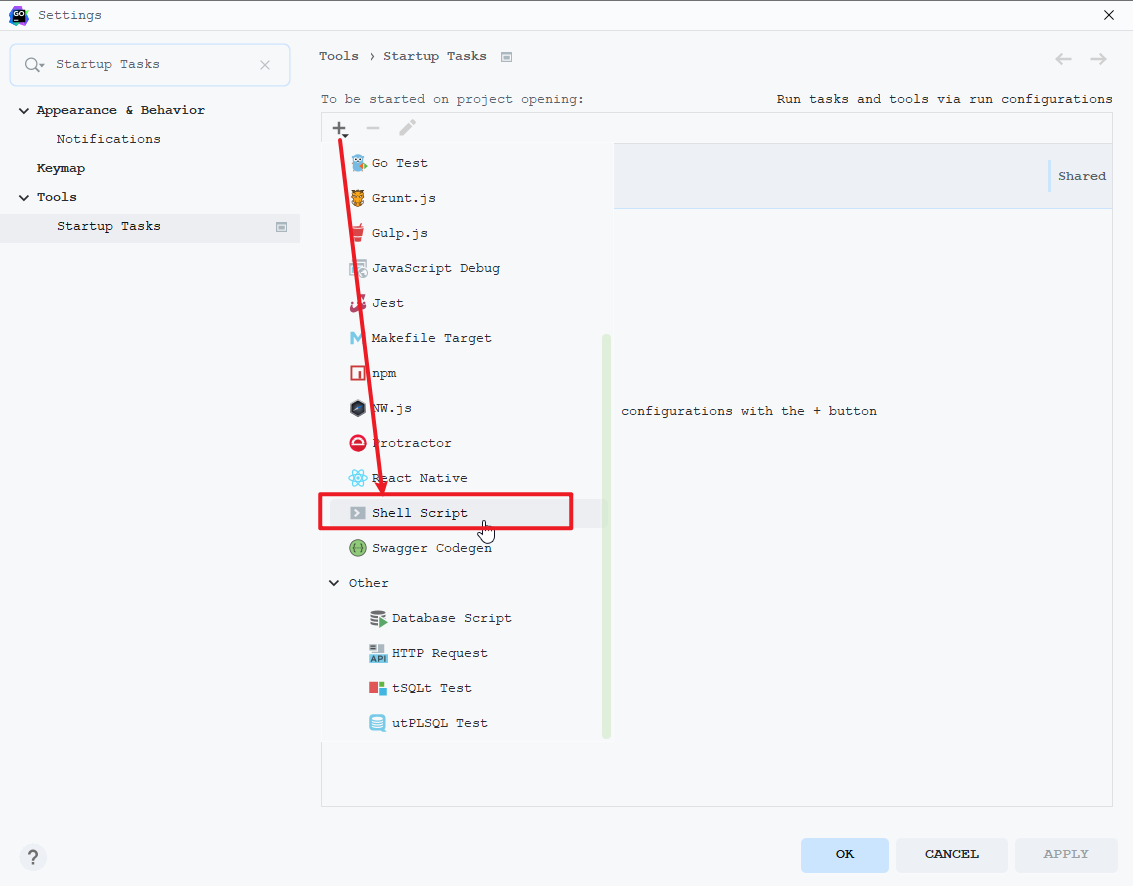Image resolution: width=1133 pixels, height=886 pixels.
Task: Click the popup list scrollbar
Action: pos(606,536)
